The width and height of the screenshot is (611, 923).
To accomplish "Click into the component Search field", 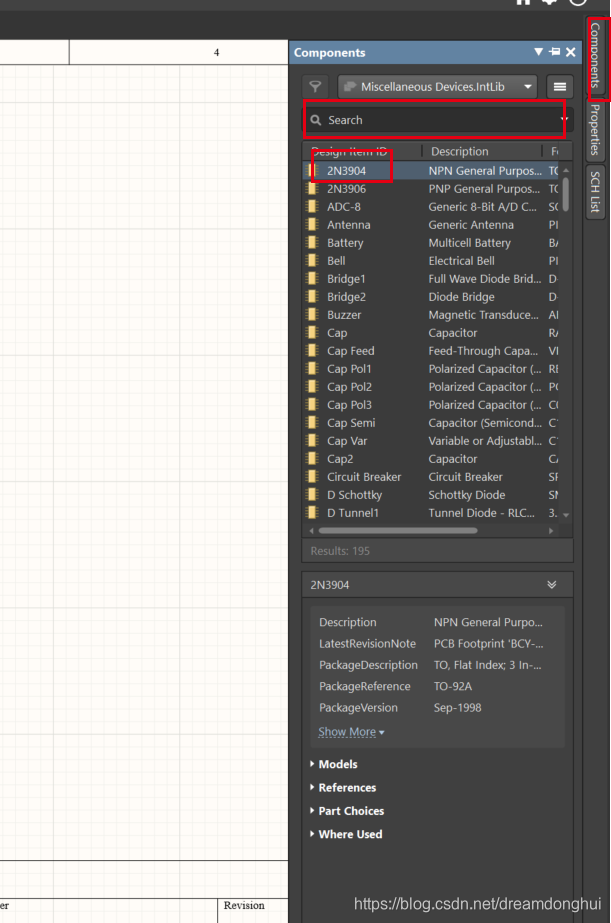I will pos(434,120).
